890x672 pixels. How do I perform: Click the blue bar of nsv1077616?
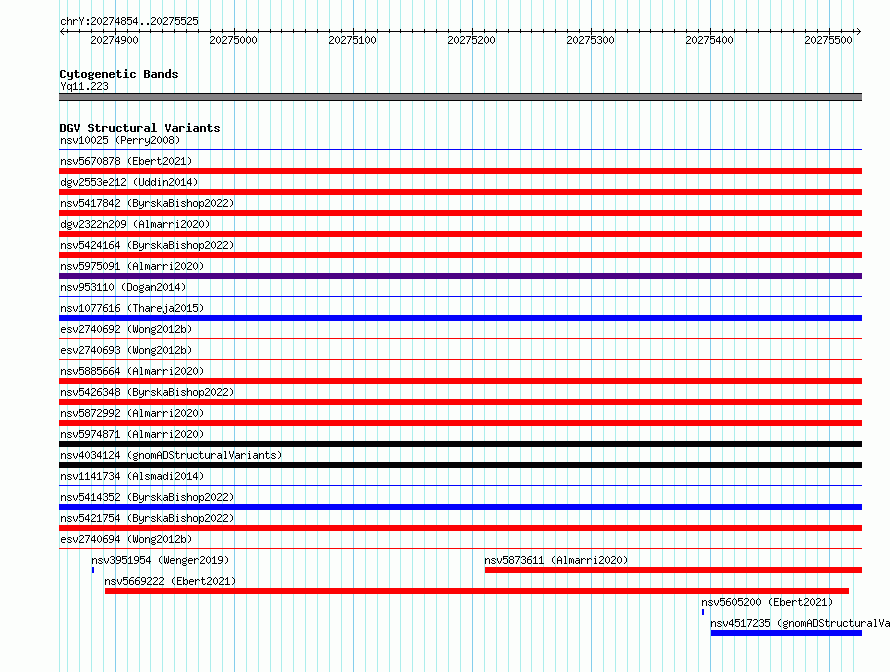point(460,318)
